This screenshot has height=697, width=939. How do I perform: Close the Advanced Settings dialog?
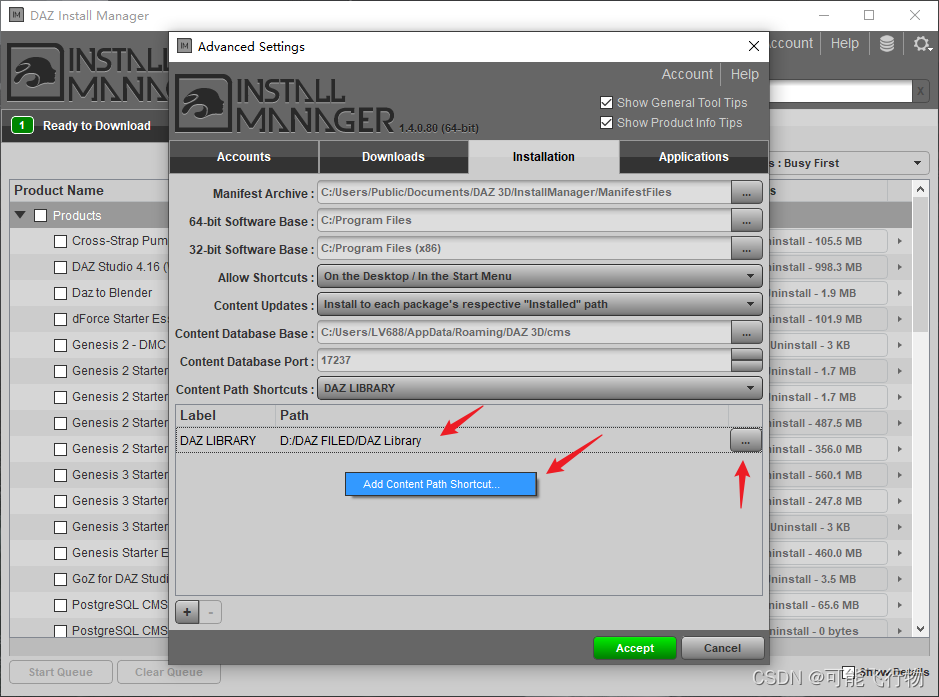pyautogui.click(x=753, y=46)
